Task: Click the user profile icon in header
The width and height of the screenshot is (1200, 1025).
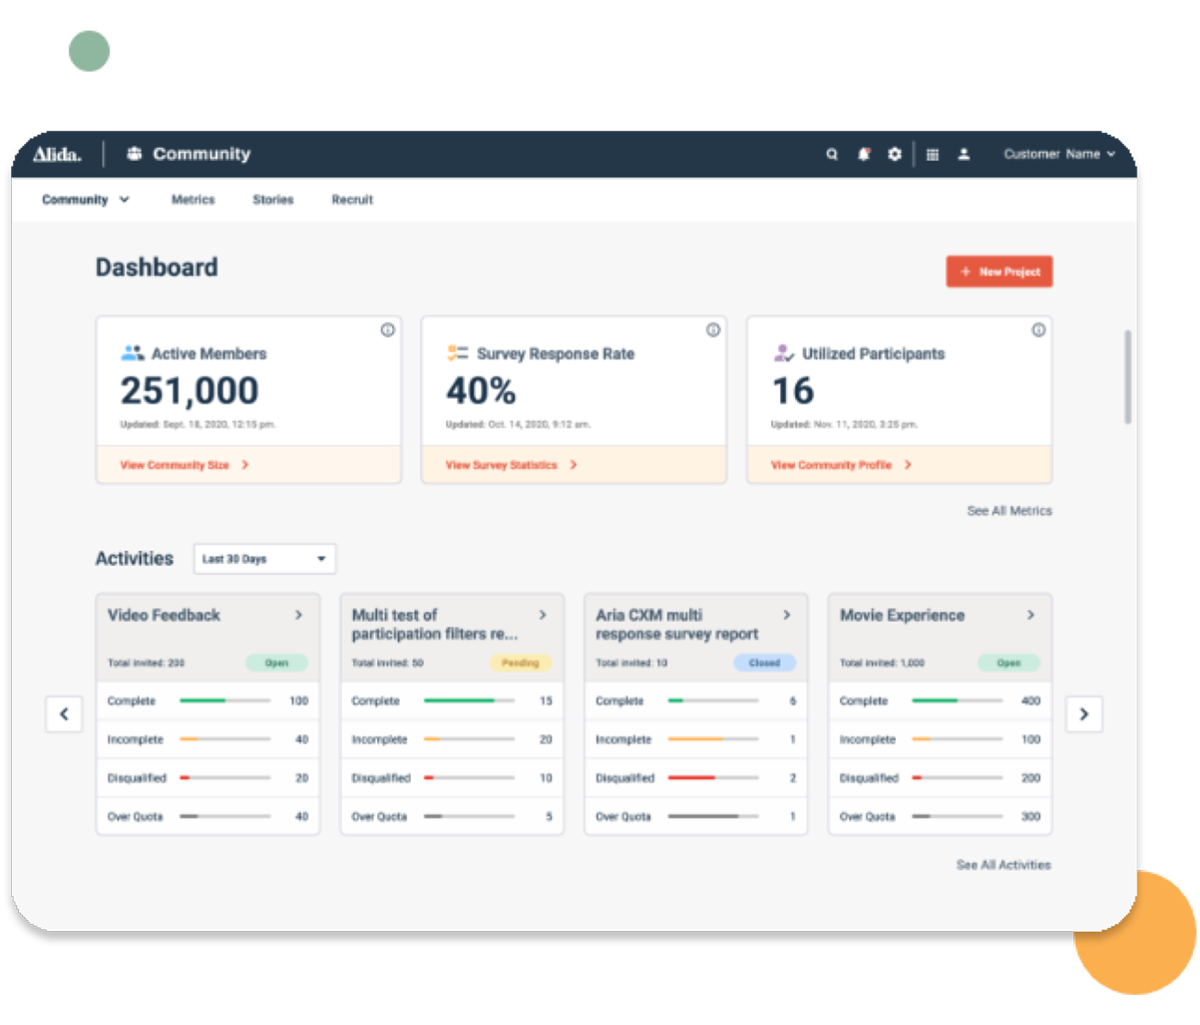Action: coord(963,154)
